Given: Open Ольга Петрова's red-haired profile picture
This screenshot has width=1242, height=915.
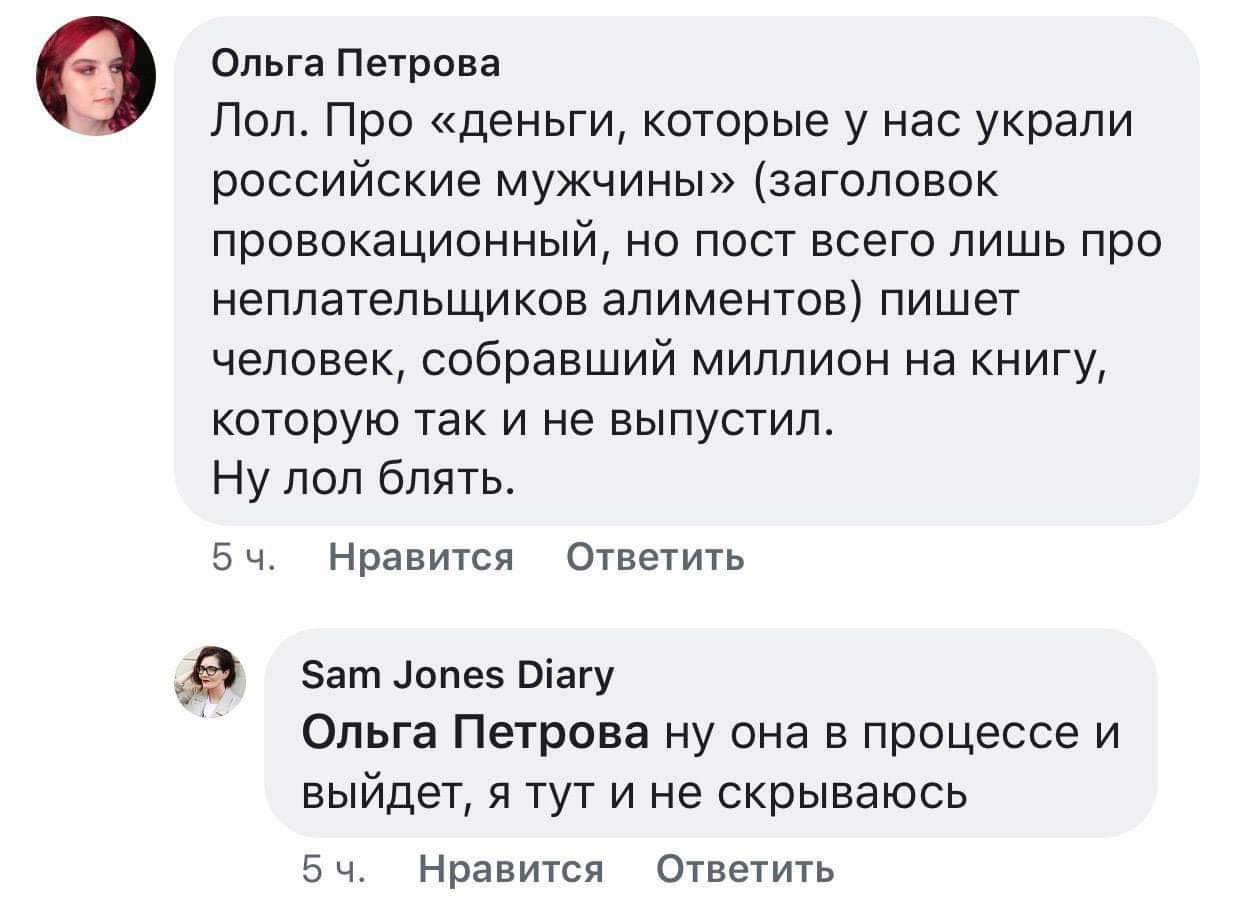Looking at the screenshot, I should point(96,77).
